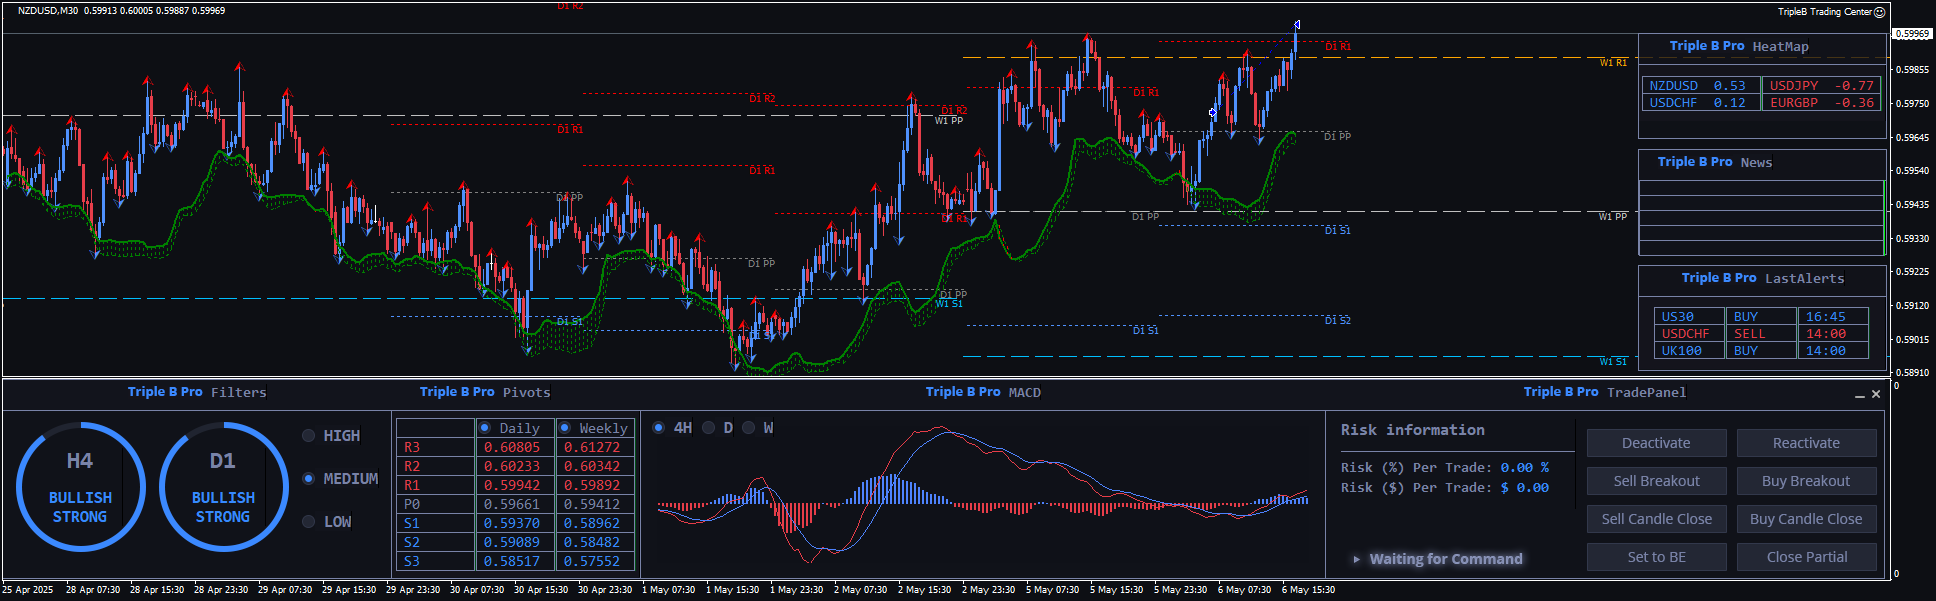The height and width of the screenshot is (601, 1936).
Task: Click the D1 Bullish Strong circular gauge
Action: (223, 487)
